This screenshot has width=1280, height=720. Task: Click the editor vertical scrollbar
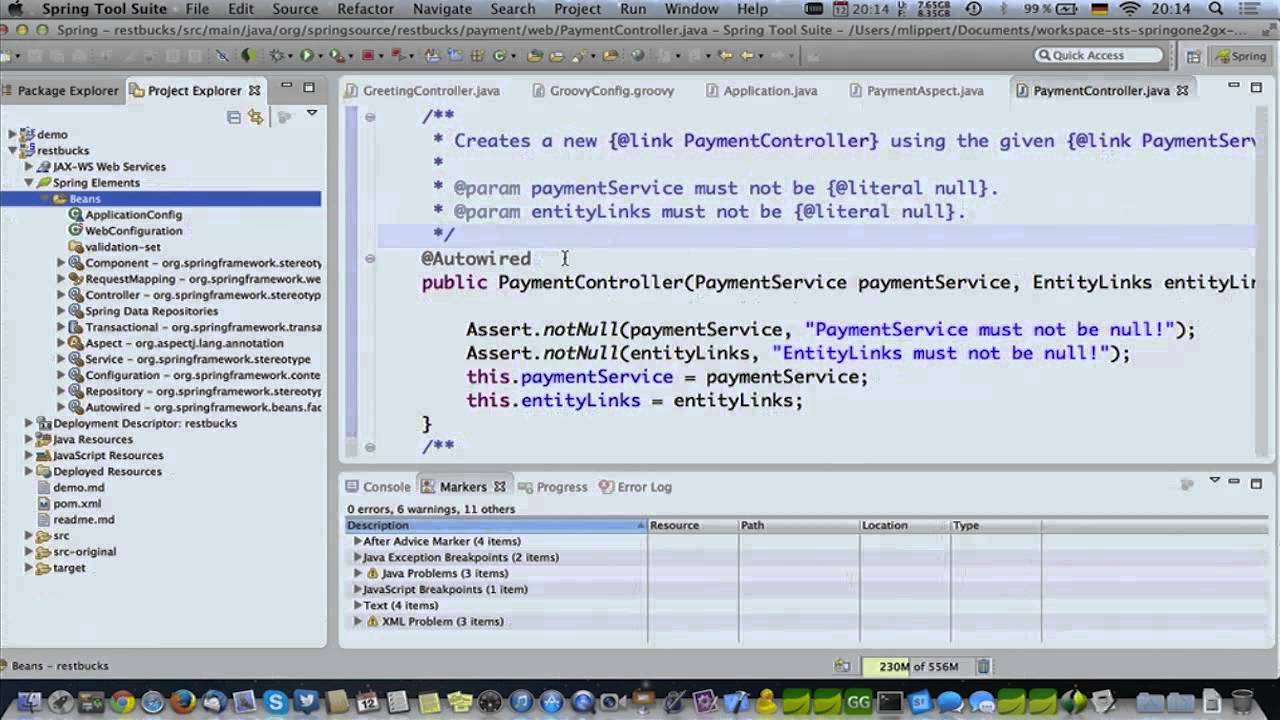pos(1260,280)
